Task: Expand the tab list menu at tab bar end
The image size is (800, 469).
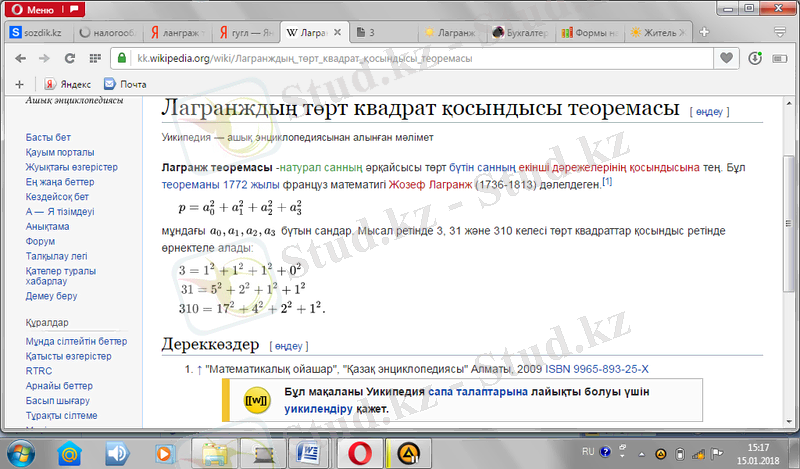Action: (x=781, y=32)
